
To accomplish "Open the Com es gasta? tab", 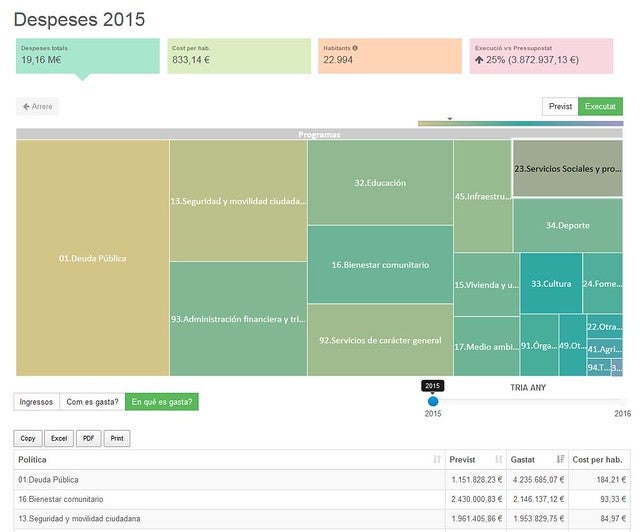I will point(92,402).
